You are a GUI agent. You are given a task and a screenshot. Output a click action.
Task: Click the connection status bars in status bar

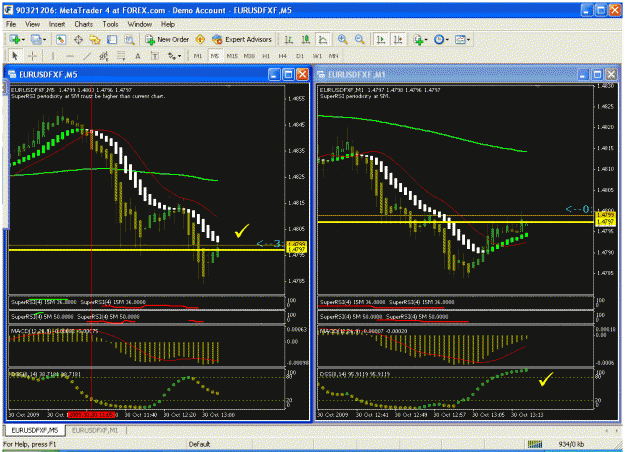[x=535, y=444]
